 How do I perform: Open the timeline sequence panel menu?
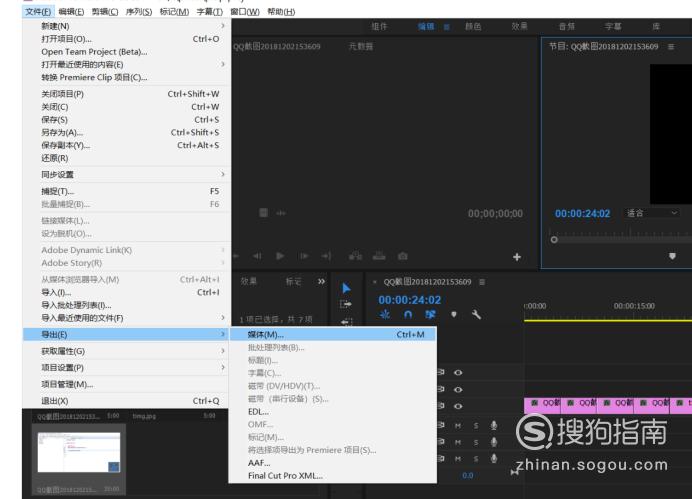point(482,282)
